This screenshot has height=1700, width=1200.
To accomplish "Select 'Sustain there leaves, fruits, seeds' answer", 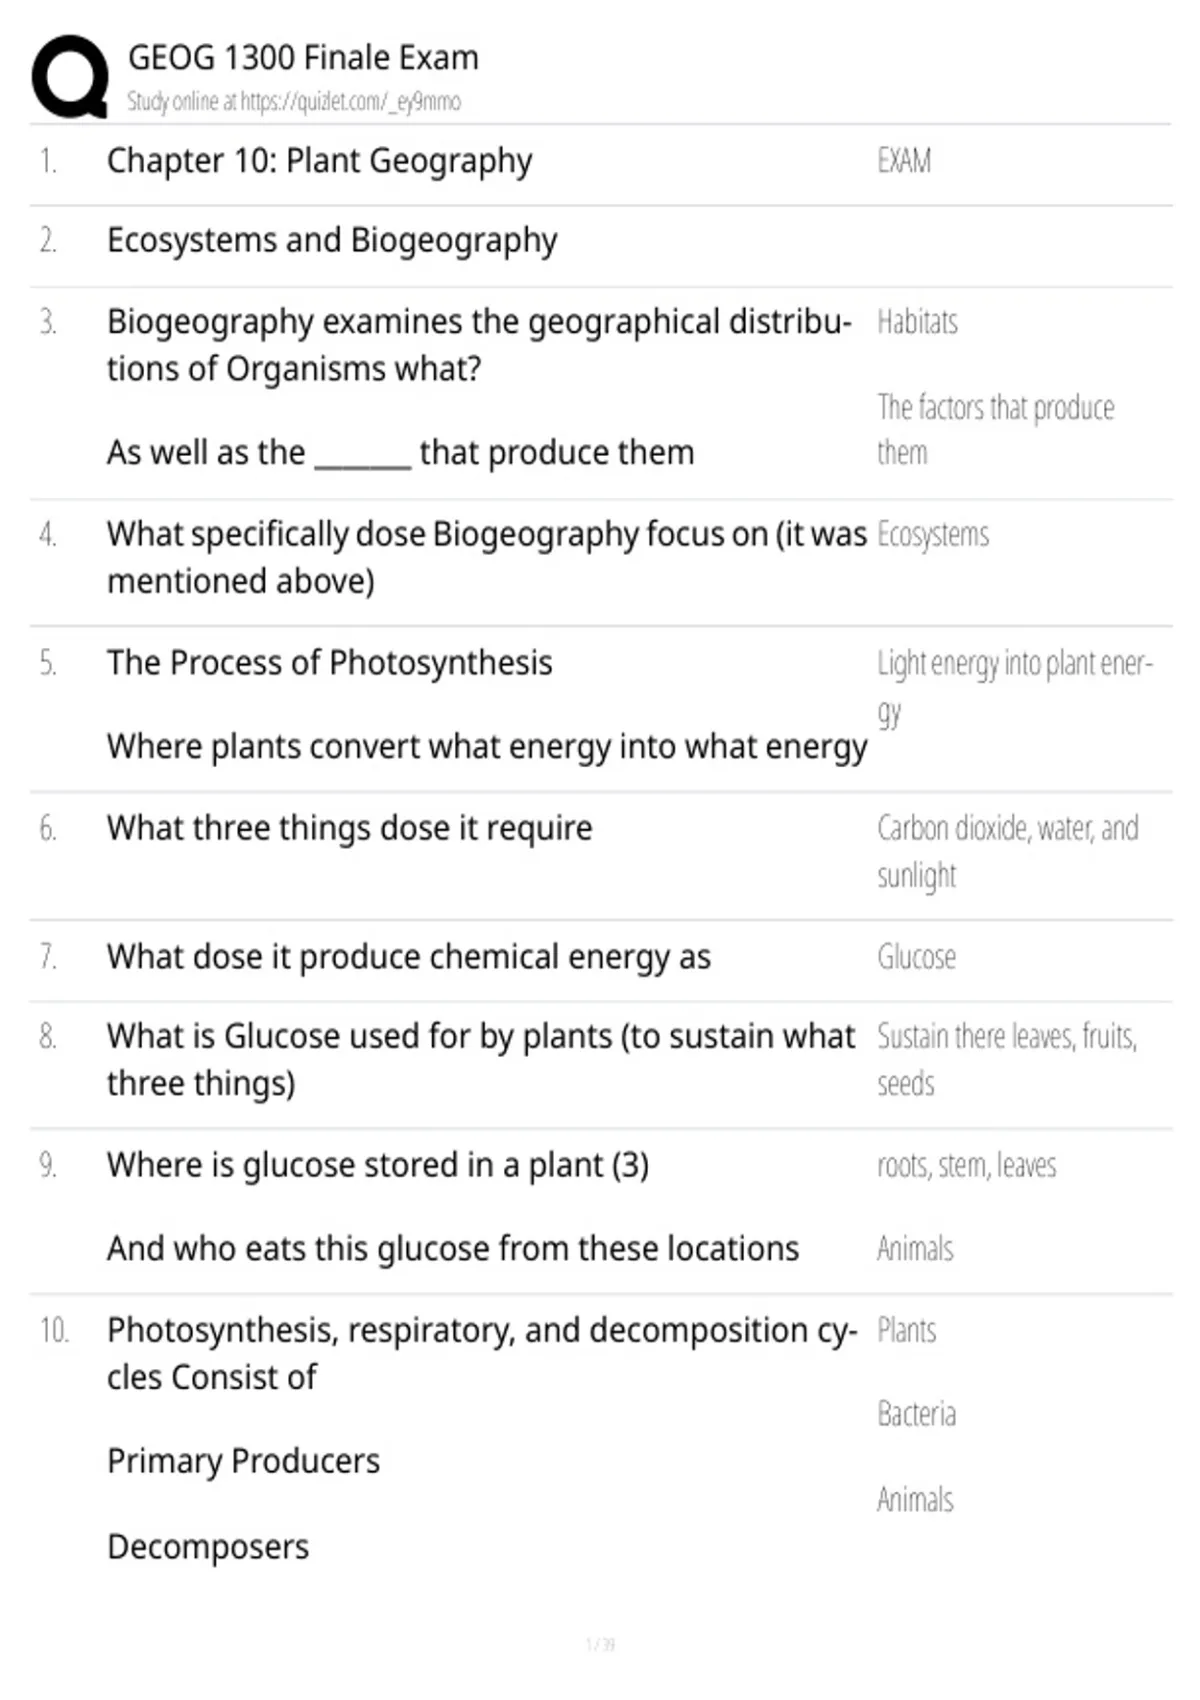I will 1007,1059.
